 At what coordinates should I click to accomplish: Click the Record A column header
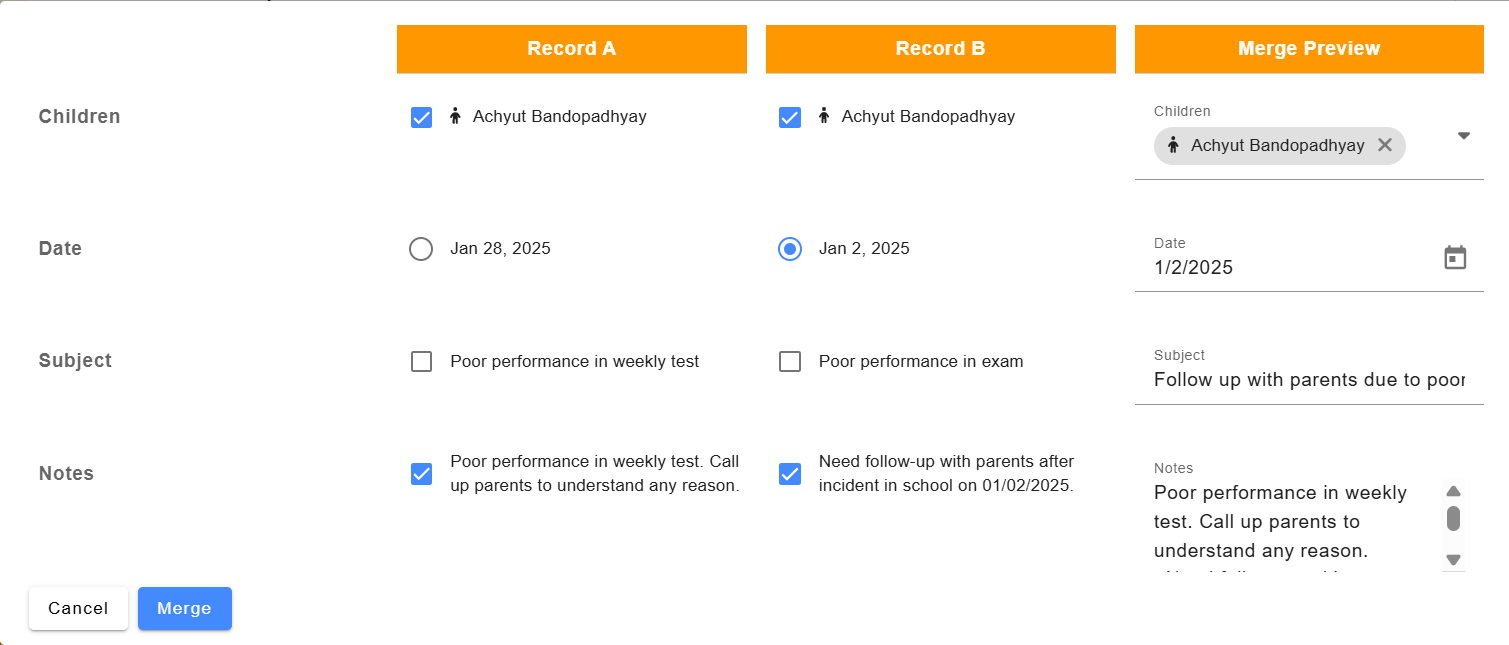click(x=571, y=48)
